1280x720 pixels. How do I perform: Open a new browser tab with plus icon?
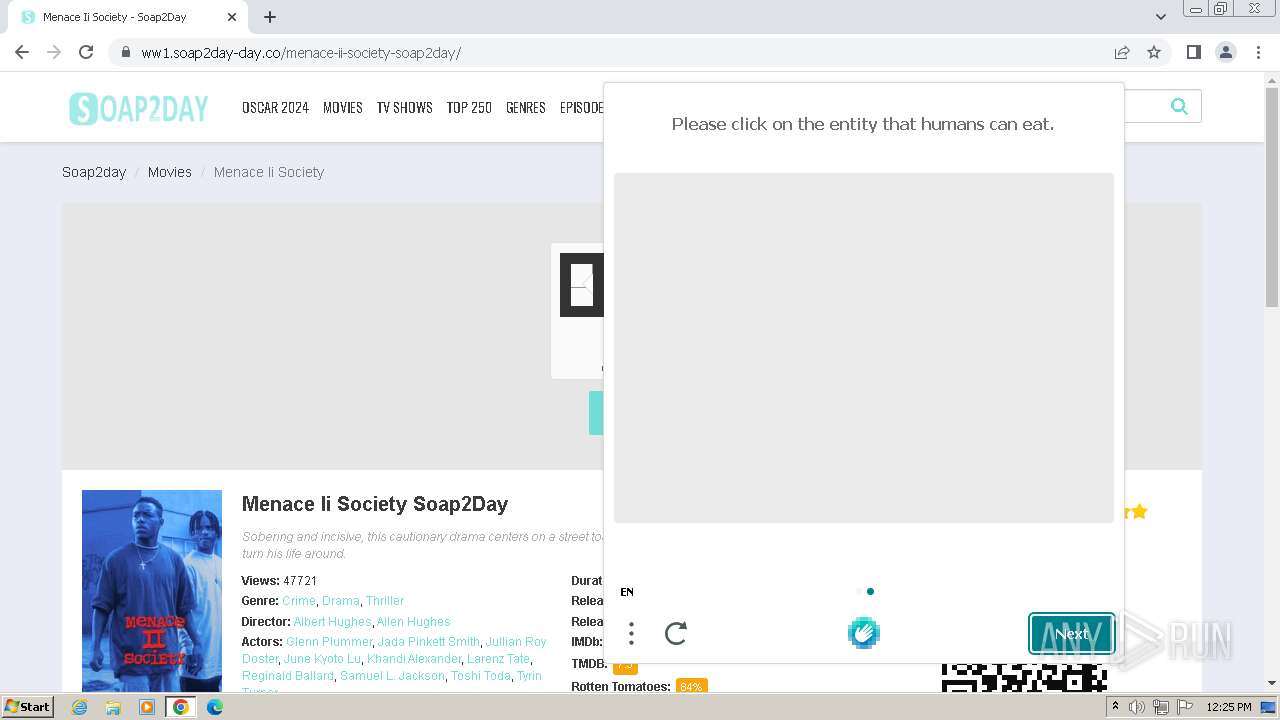point(270,17)
